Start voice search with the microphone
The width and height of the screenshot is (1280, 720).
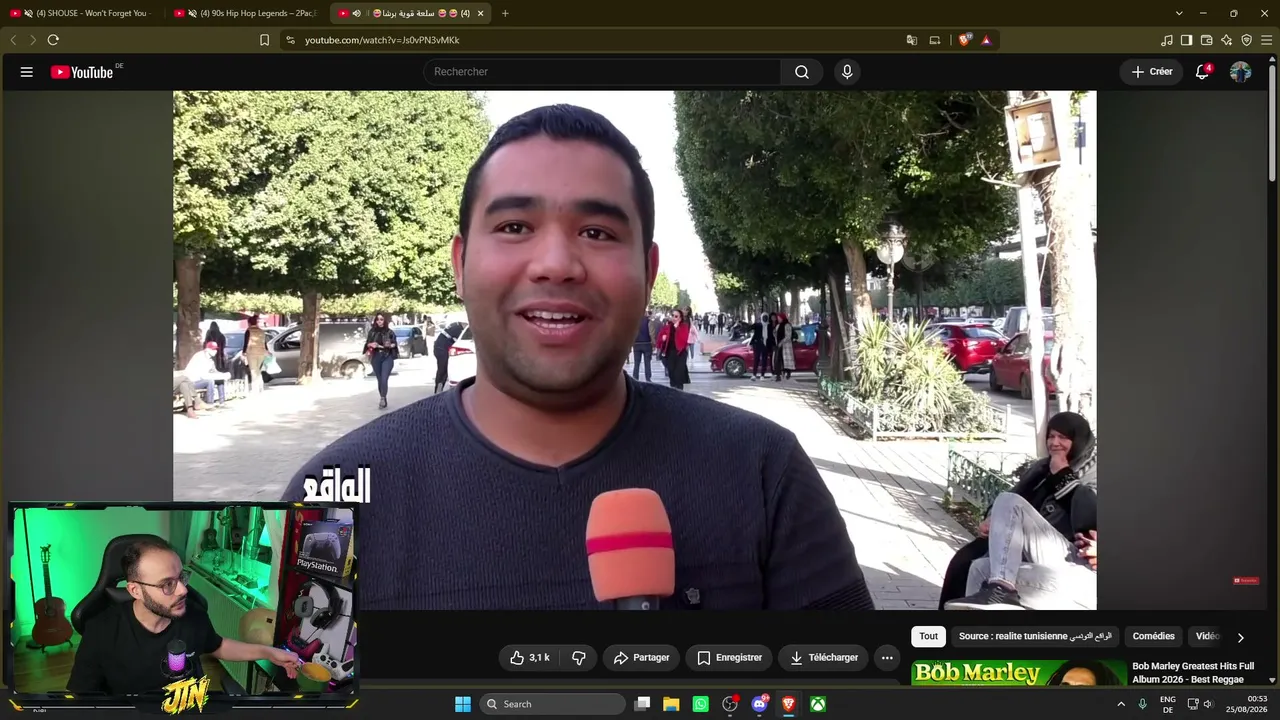847,72
